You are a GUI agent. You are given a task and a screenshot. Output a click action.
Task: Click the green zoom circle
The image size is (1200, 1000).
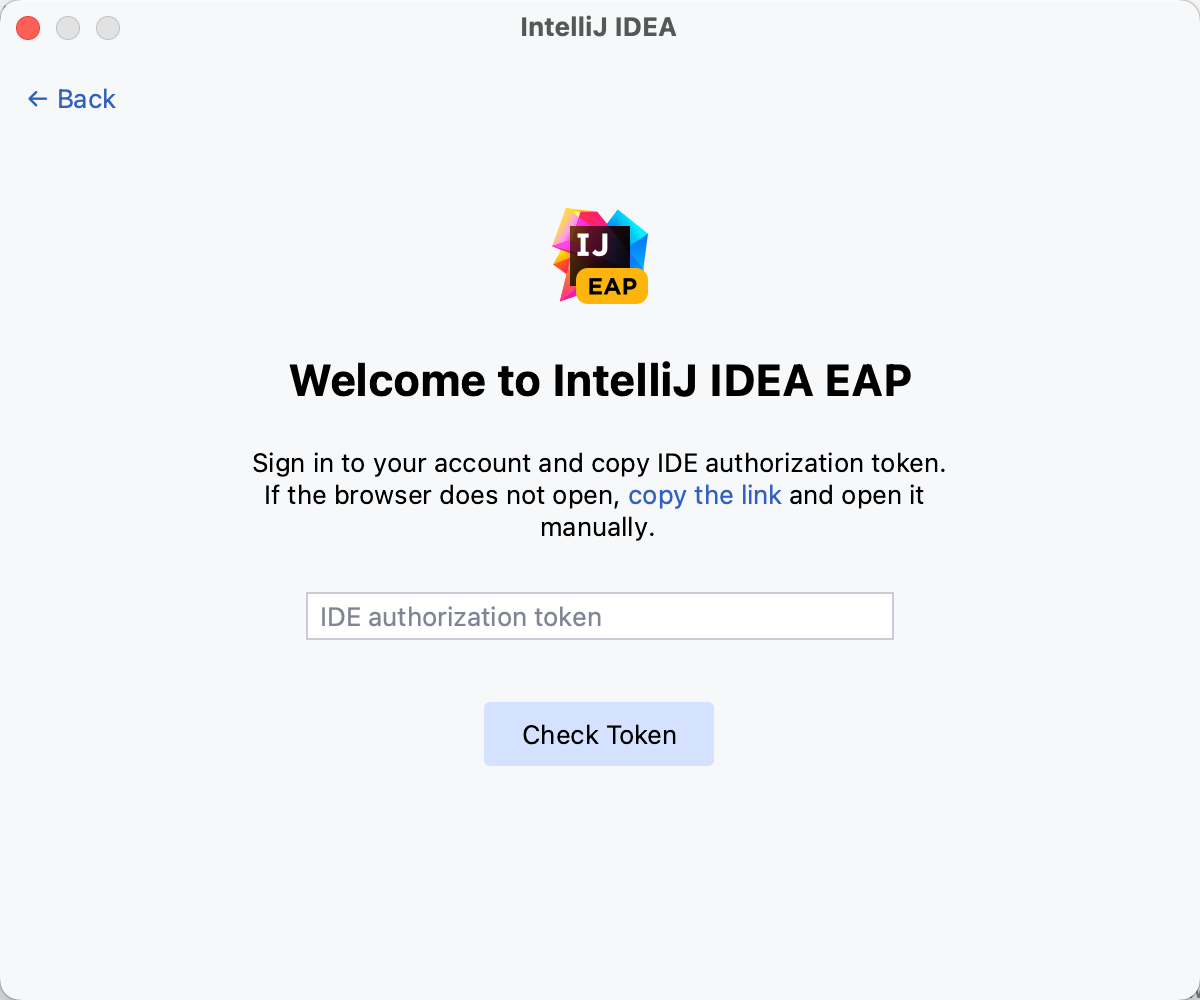(x=107, y=28)
